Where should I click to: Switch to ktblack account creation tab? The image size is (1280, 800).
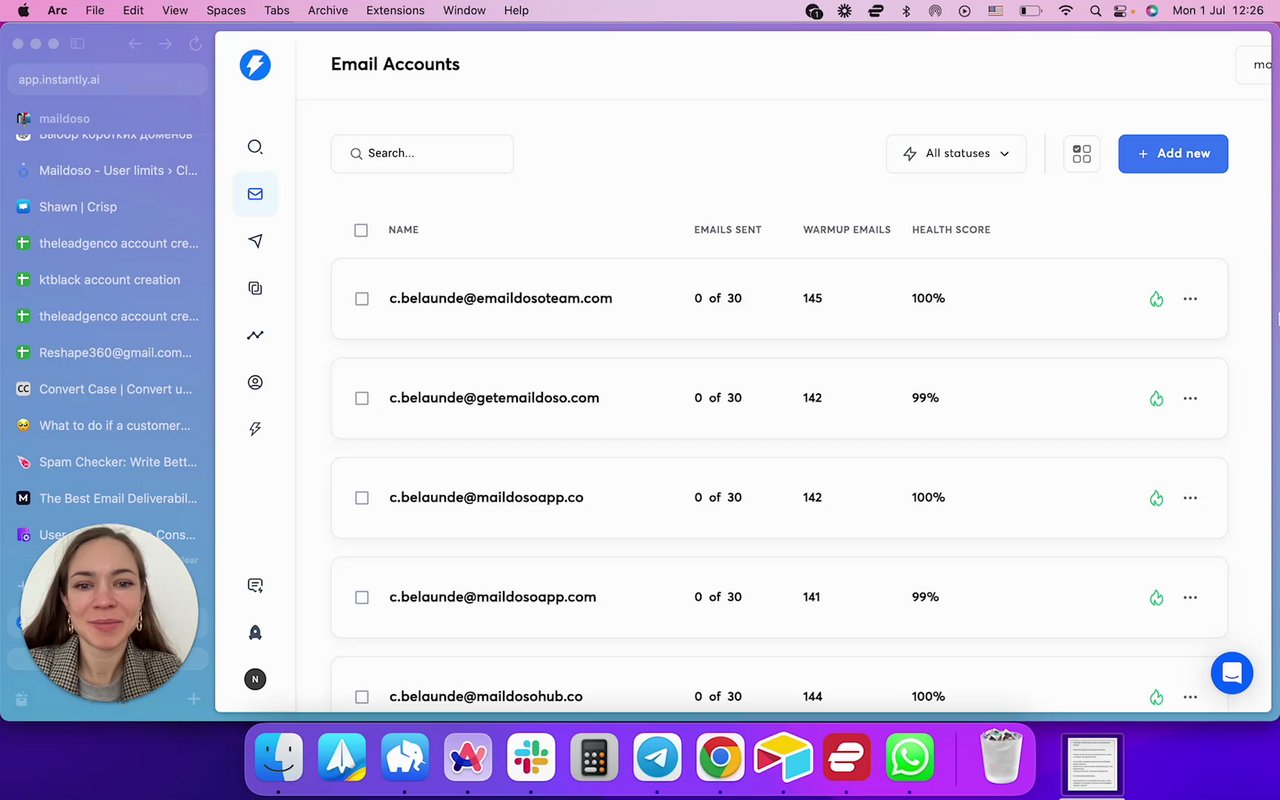tap(108, 280)
